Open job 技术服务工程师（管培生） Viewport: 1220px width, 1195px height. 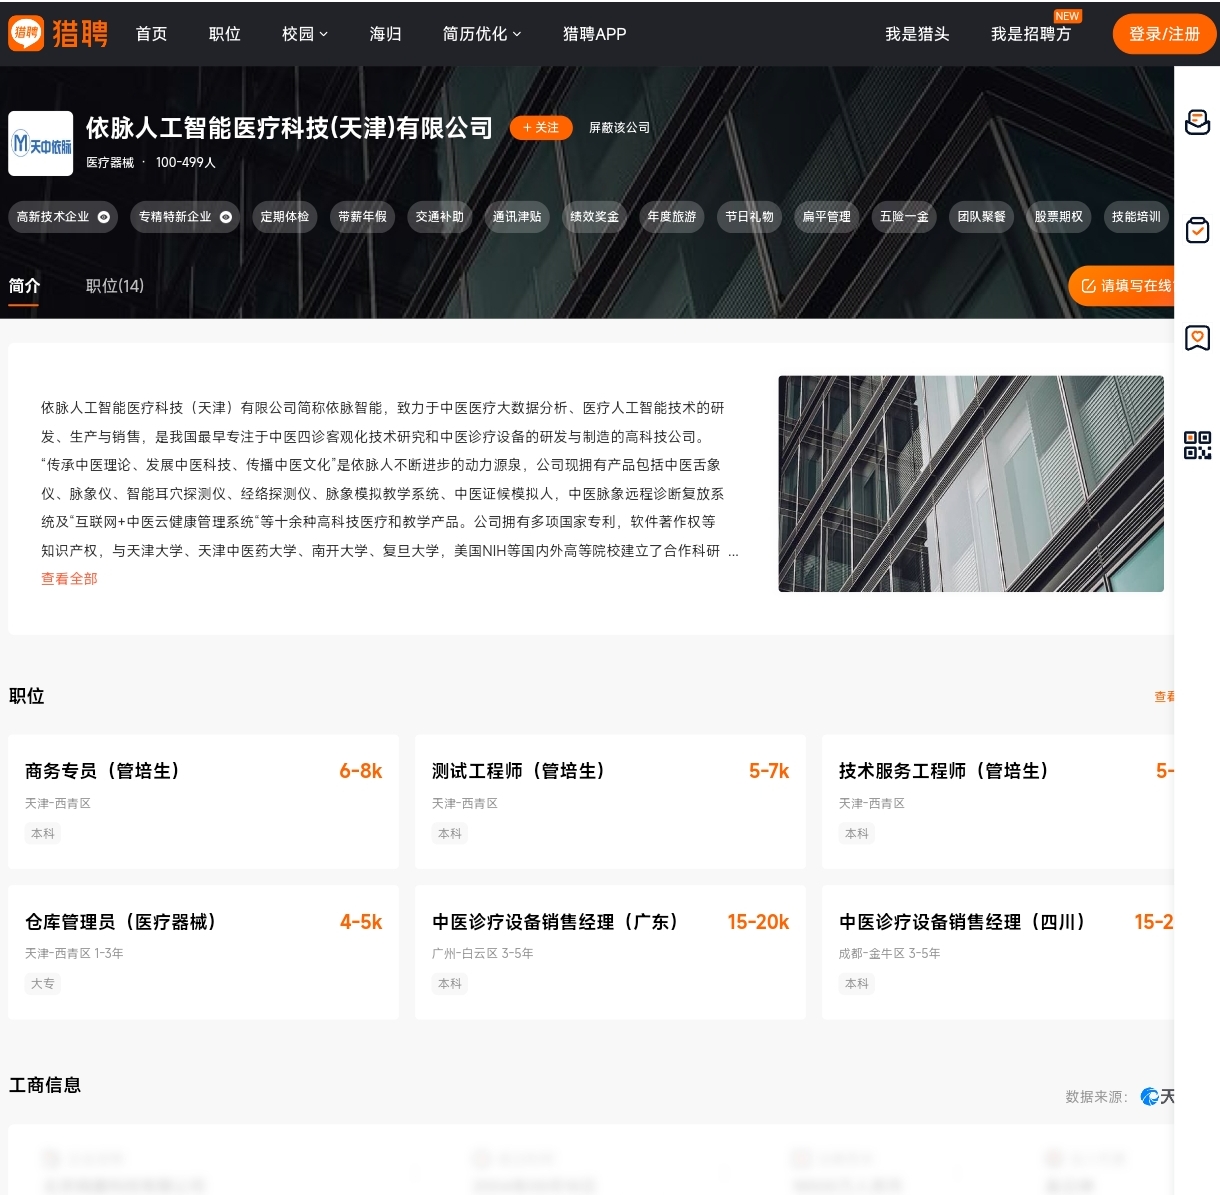944,771
